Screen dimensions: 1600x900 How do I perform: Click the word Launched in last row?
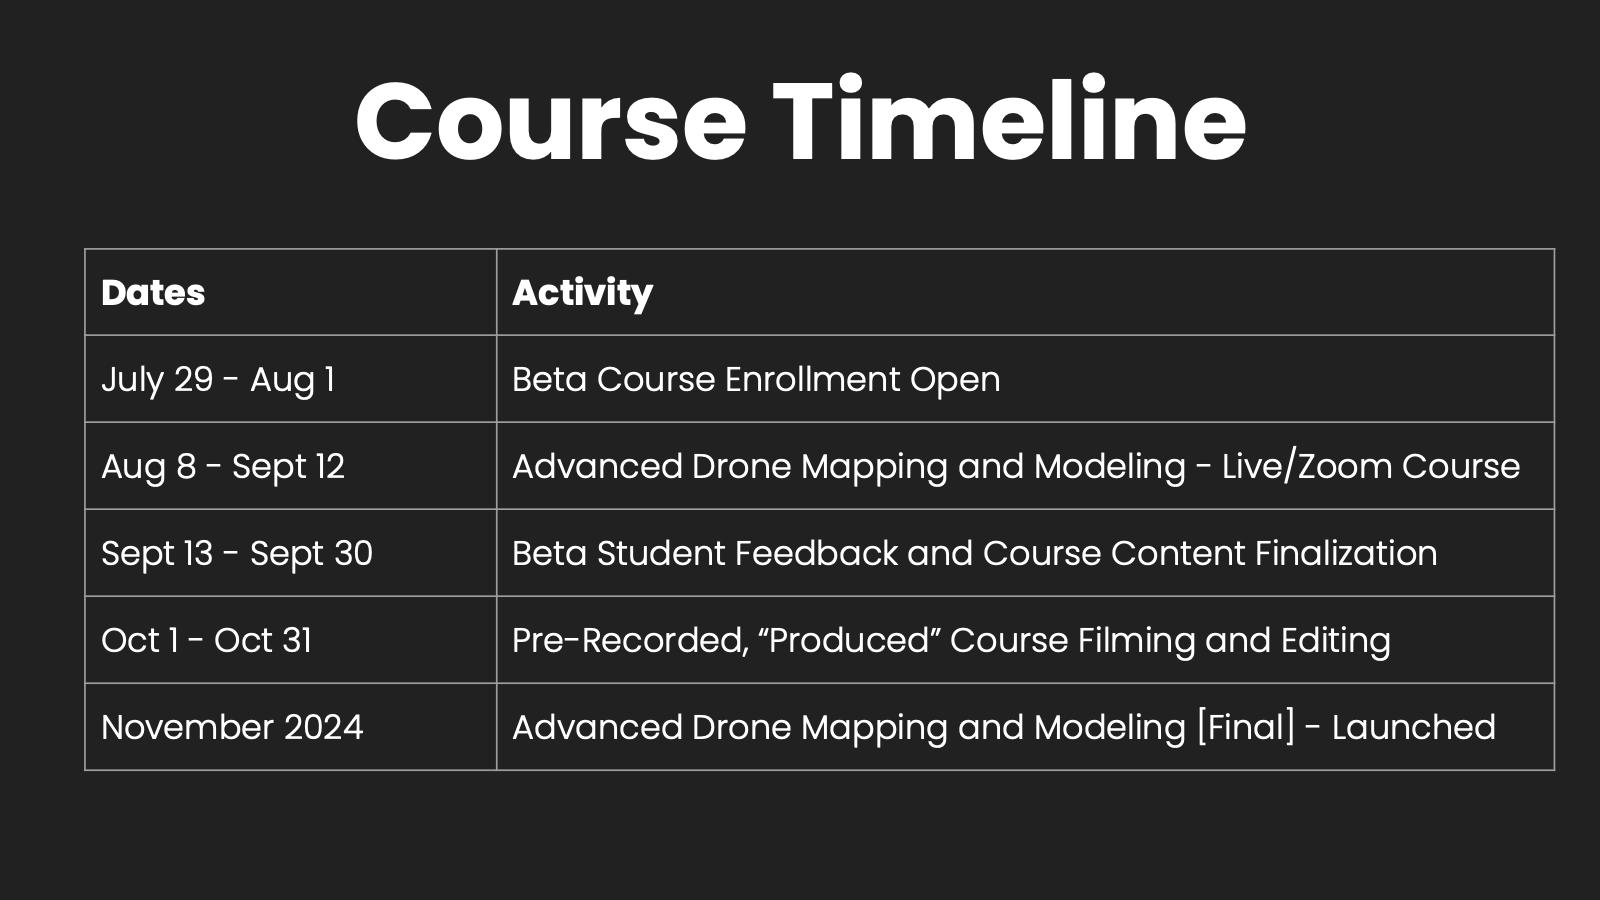click(1414, 727)
